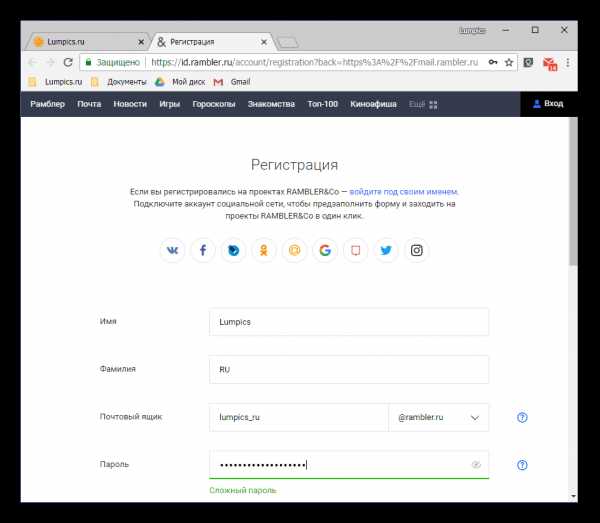Click the browser address bar URL
The width and height of the screenshot is (600, 523).
[315, 62]
